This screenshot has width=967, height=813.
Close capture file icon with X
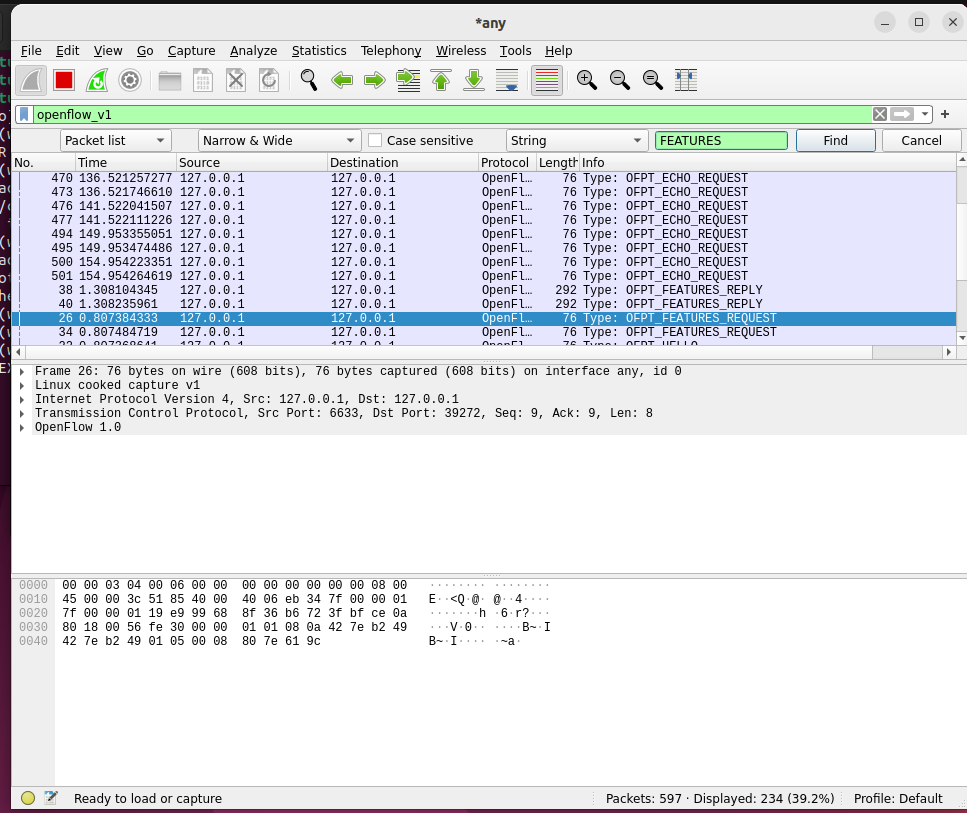(236, 80)
